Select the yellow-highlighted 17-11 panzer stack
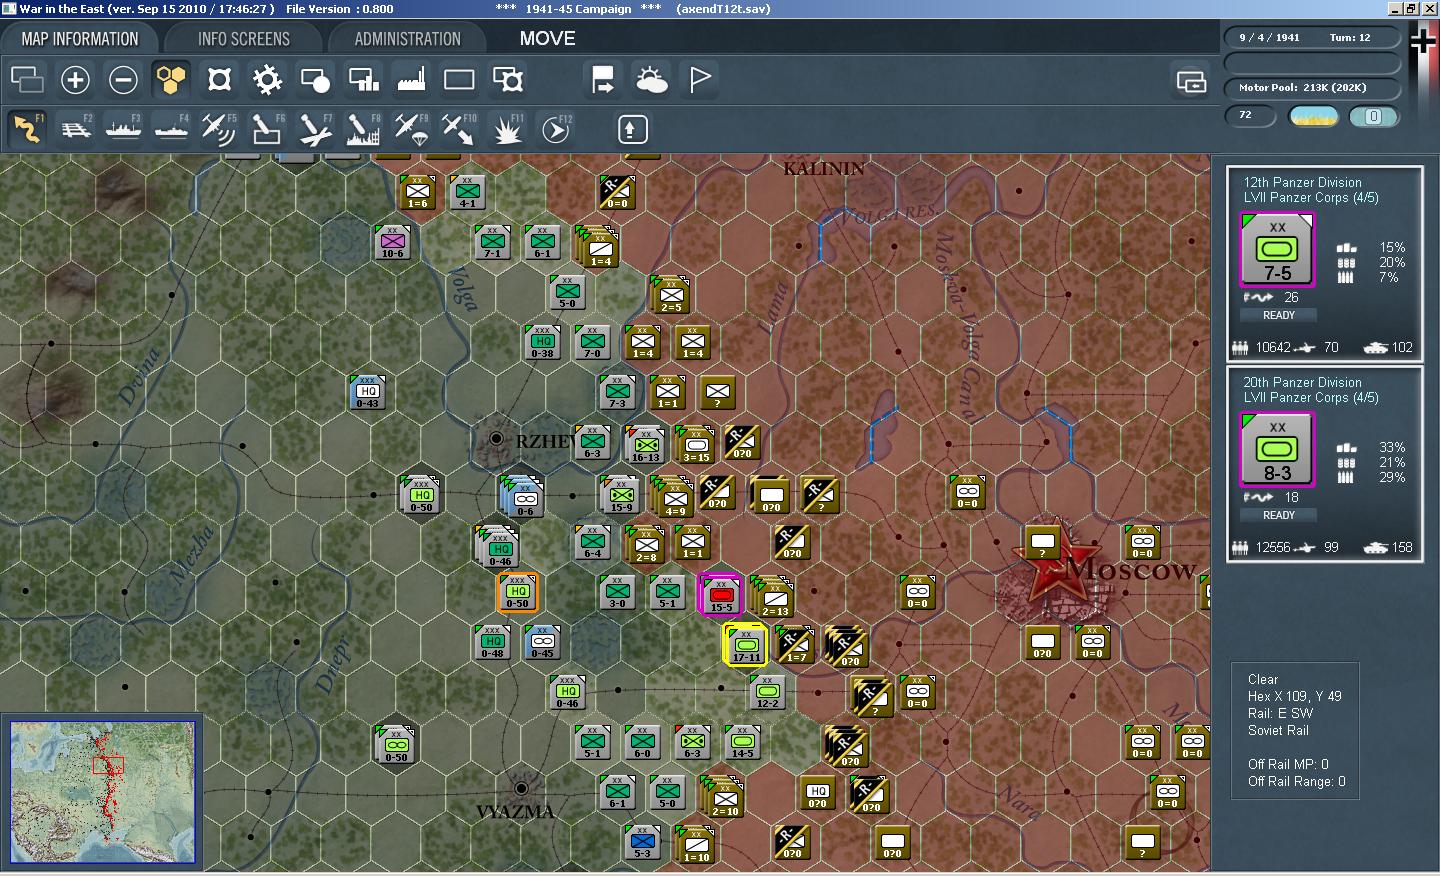 745,644
